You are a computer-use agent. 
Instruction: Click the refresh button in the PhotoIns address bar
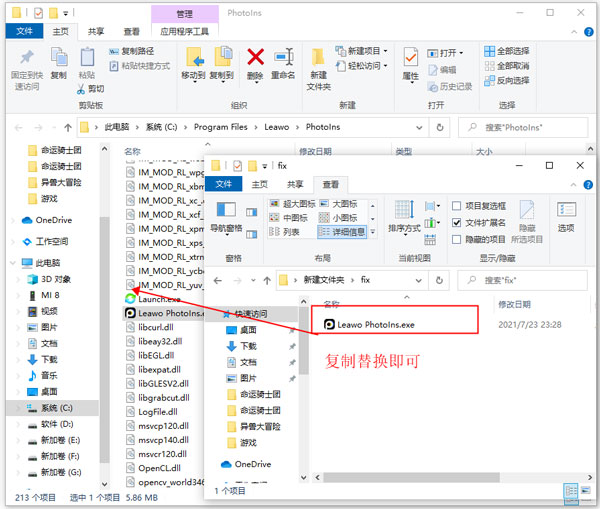coord(440,127)
